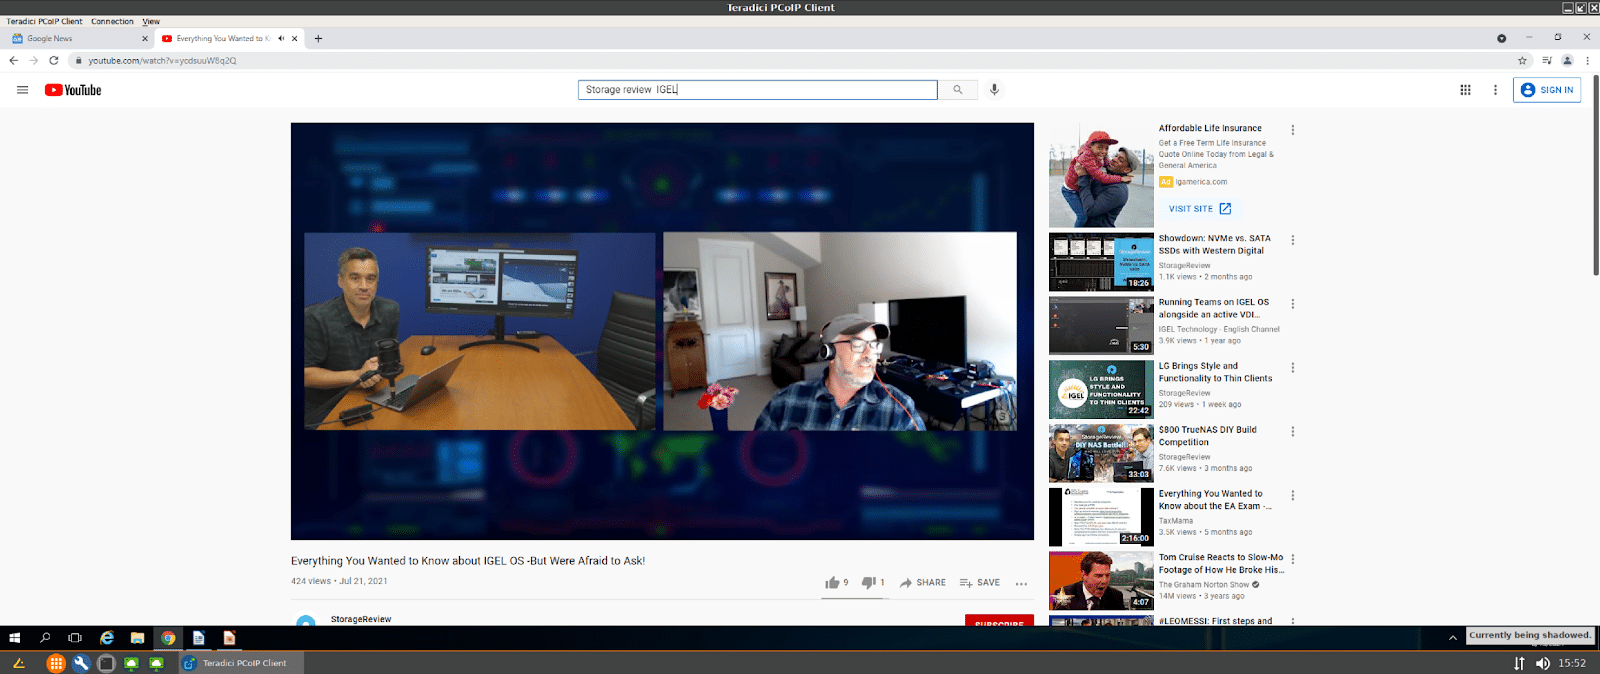Screen dimensions: 1600x674
Task: Start voice search with microphone icon
Action: [x=994, y=90]
